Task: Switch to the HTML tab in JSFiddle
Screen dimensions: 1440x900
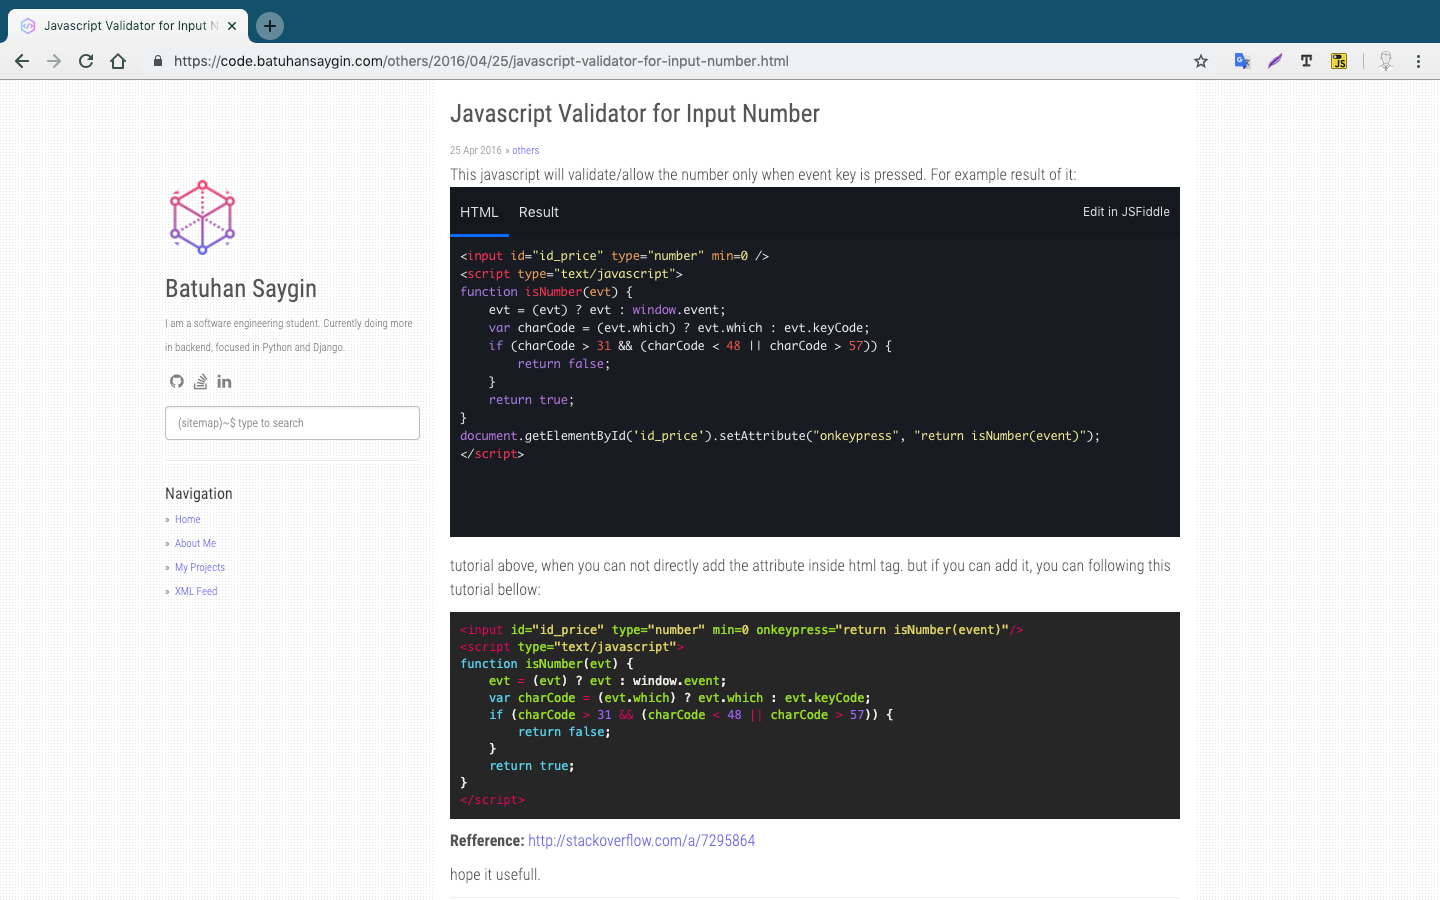Action: 479,212
